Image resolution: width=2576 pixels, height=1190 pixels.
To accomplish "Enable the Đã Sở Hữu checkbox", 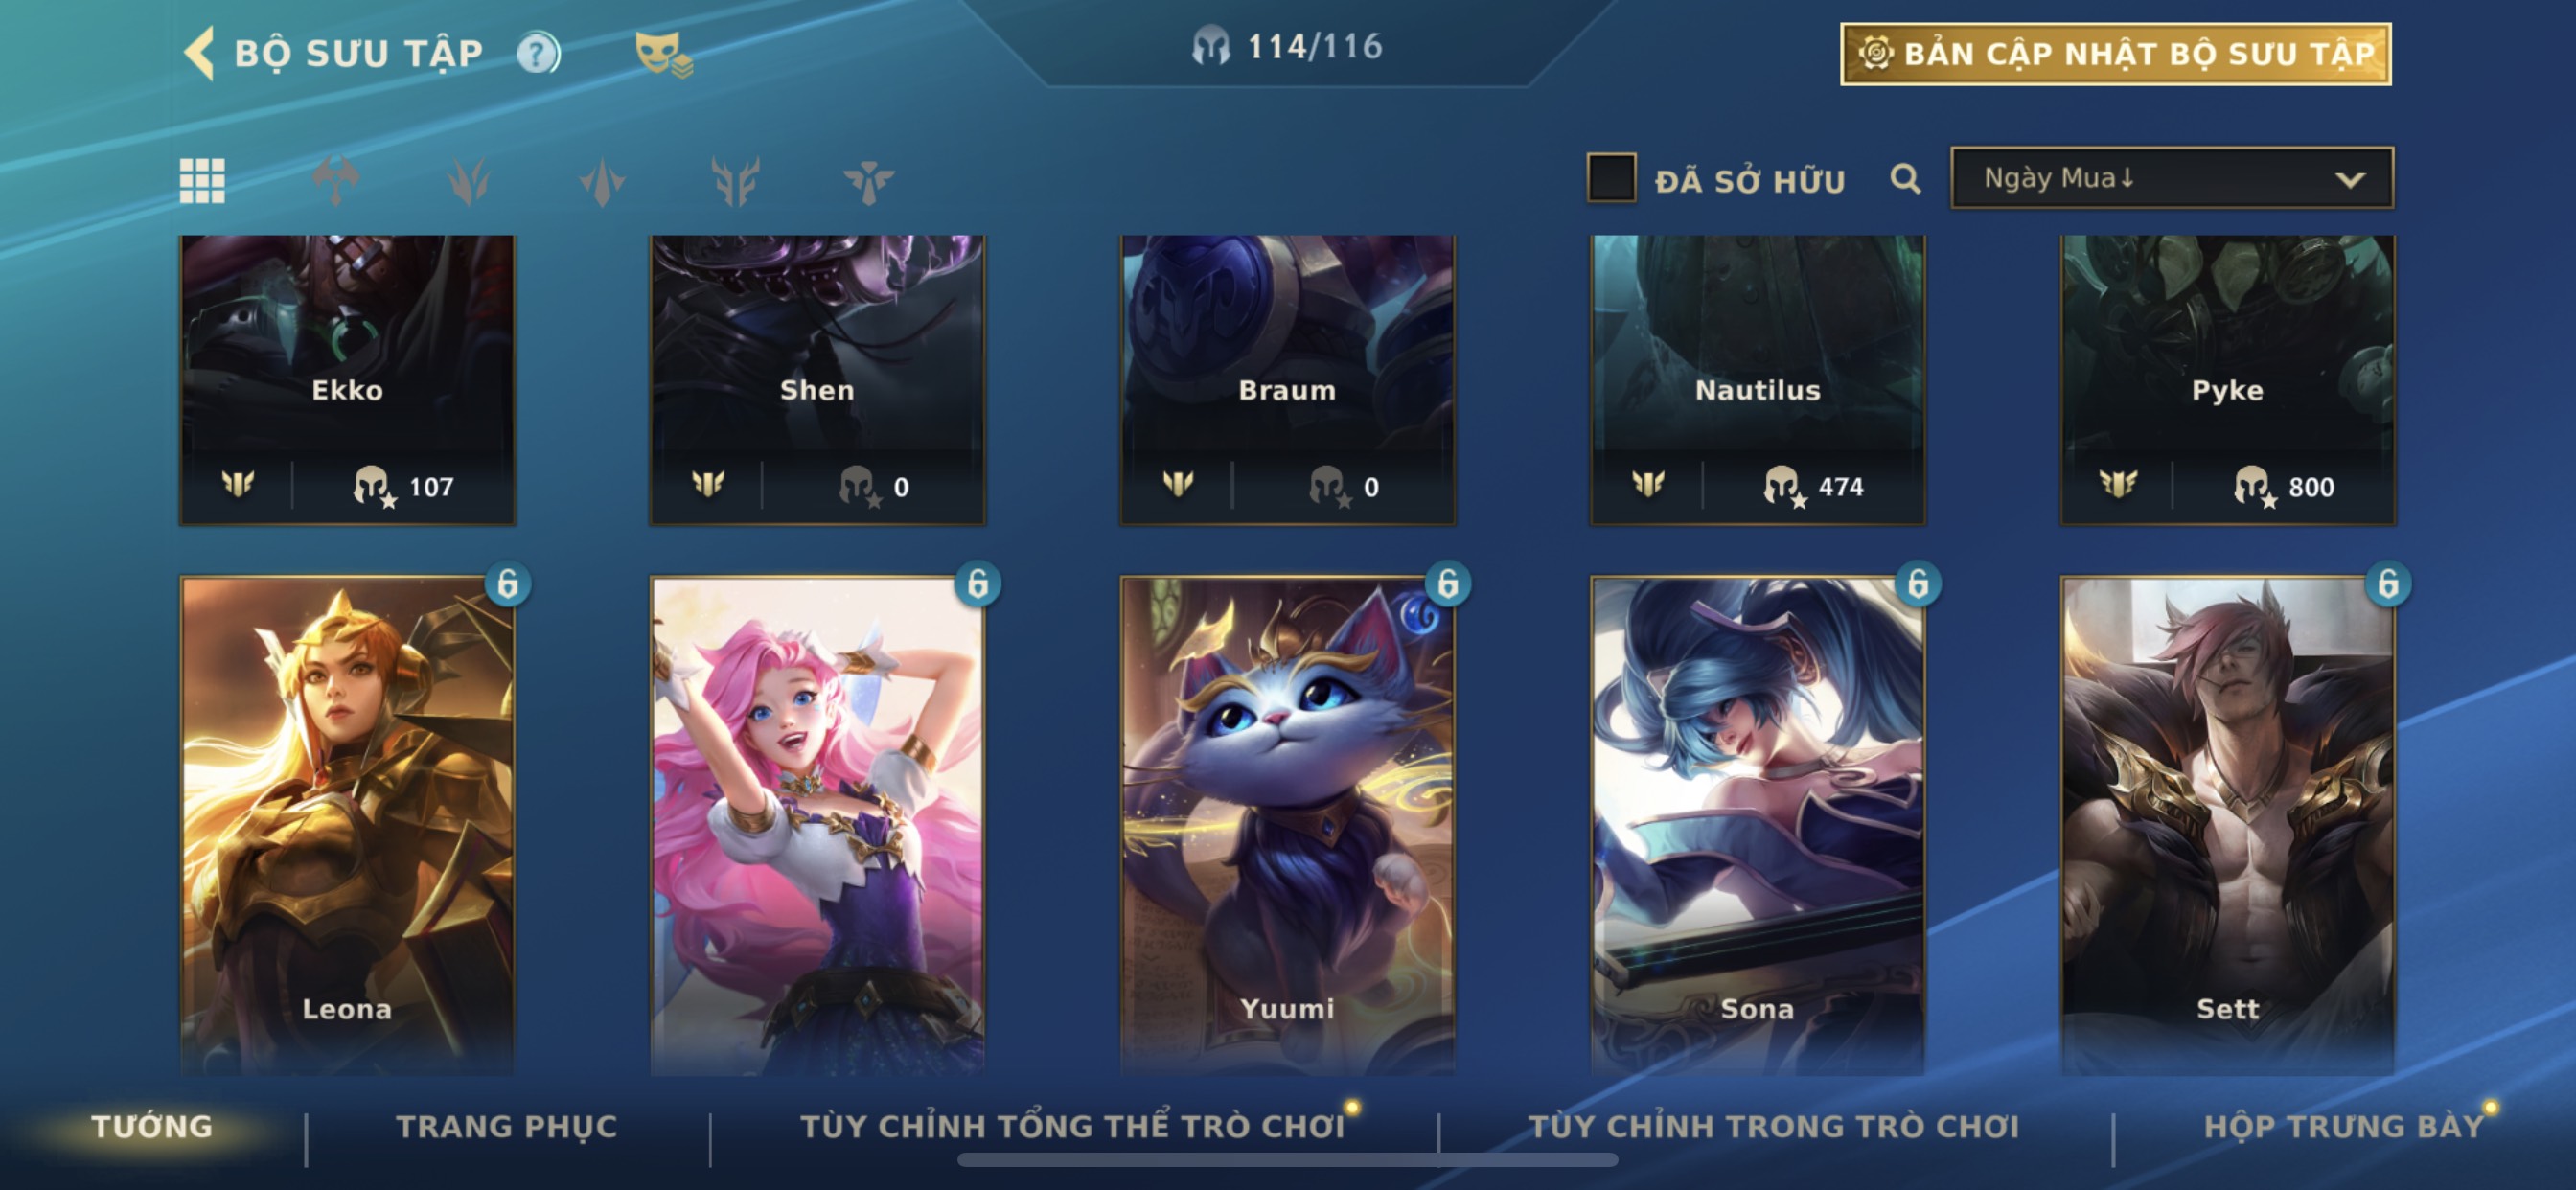I will [1611, 178].
